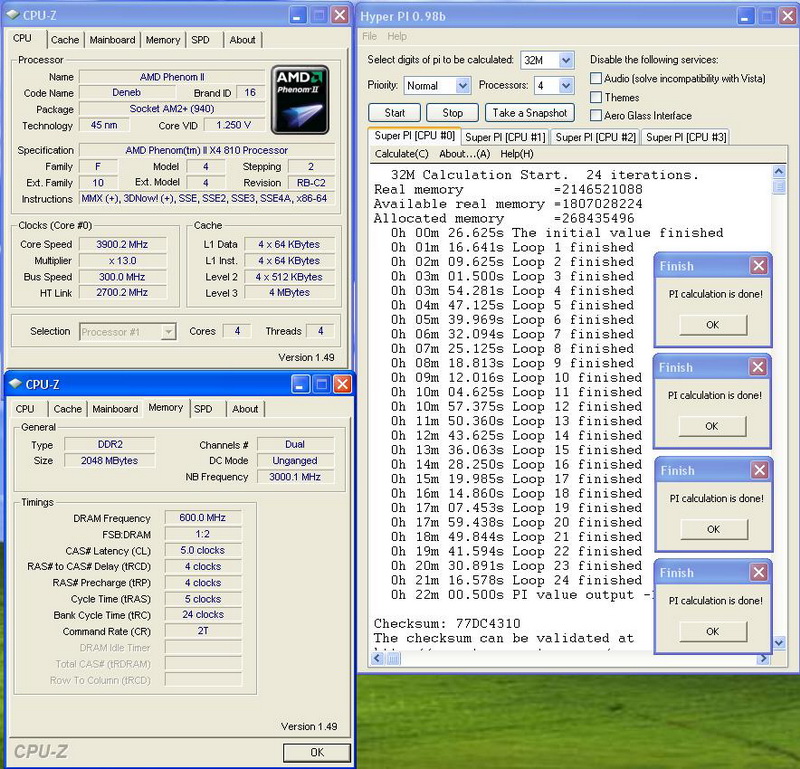Select the SPD tab in Memory CPU-Z window

coord(203,409)
